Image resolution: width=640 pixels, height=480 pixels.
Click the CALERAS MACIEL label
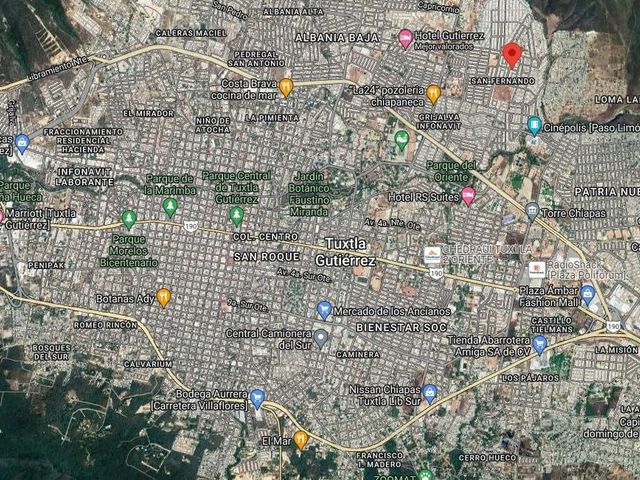191,33
